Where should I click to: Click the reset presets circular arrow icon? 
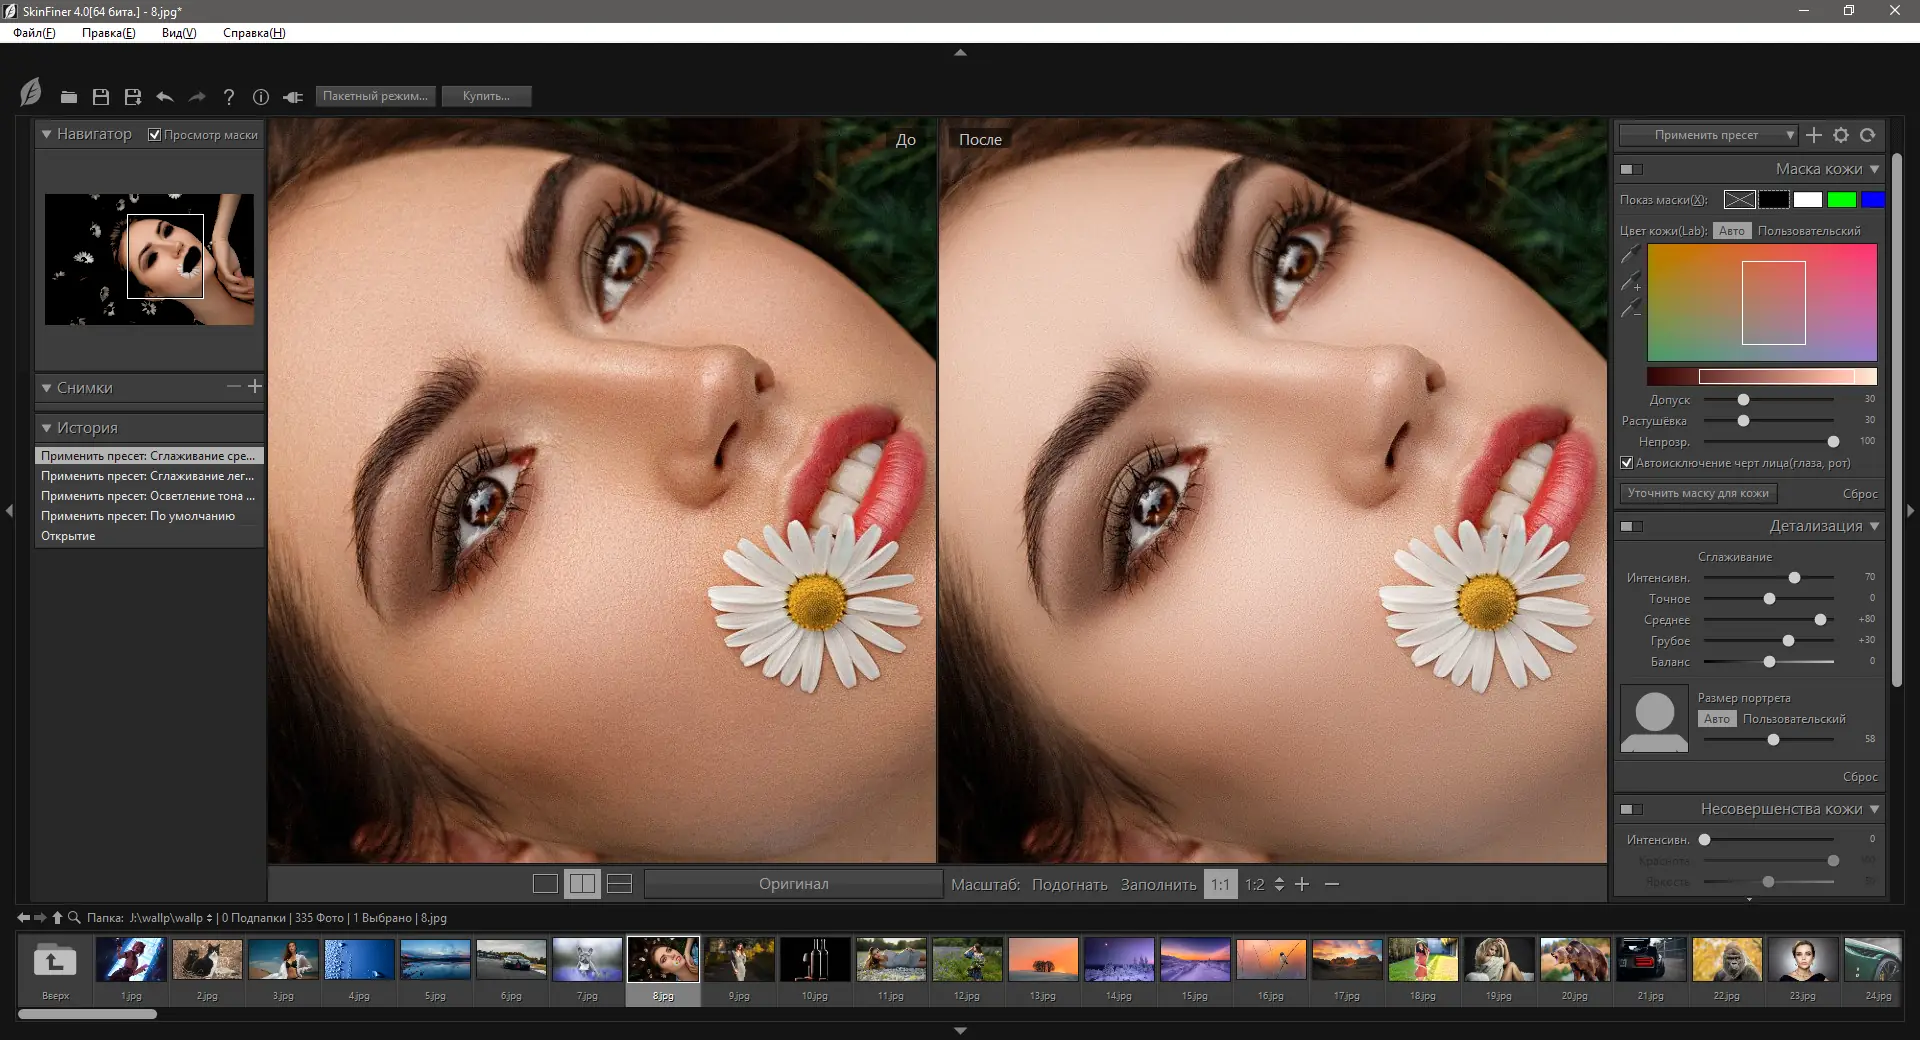1867,135
